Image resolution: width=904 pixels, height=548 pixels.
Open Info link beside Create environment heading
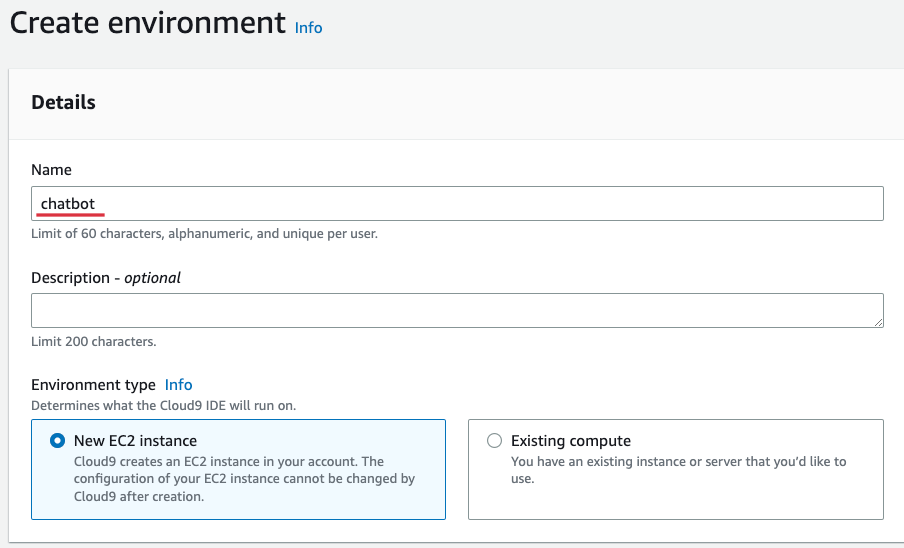[x=308, y=28]
